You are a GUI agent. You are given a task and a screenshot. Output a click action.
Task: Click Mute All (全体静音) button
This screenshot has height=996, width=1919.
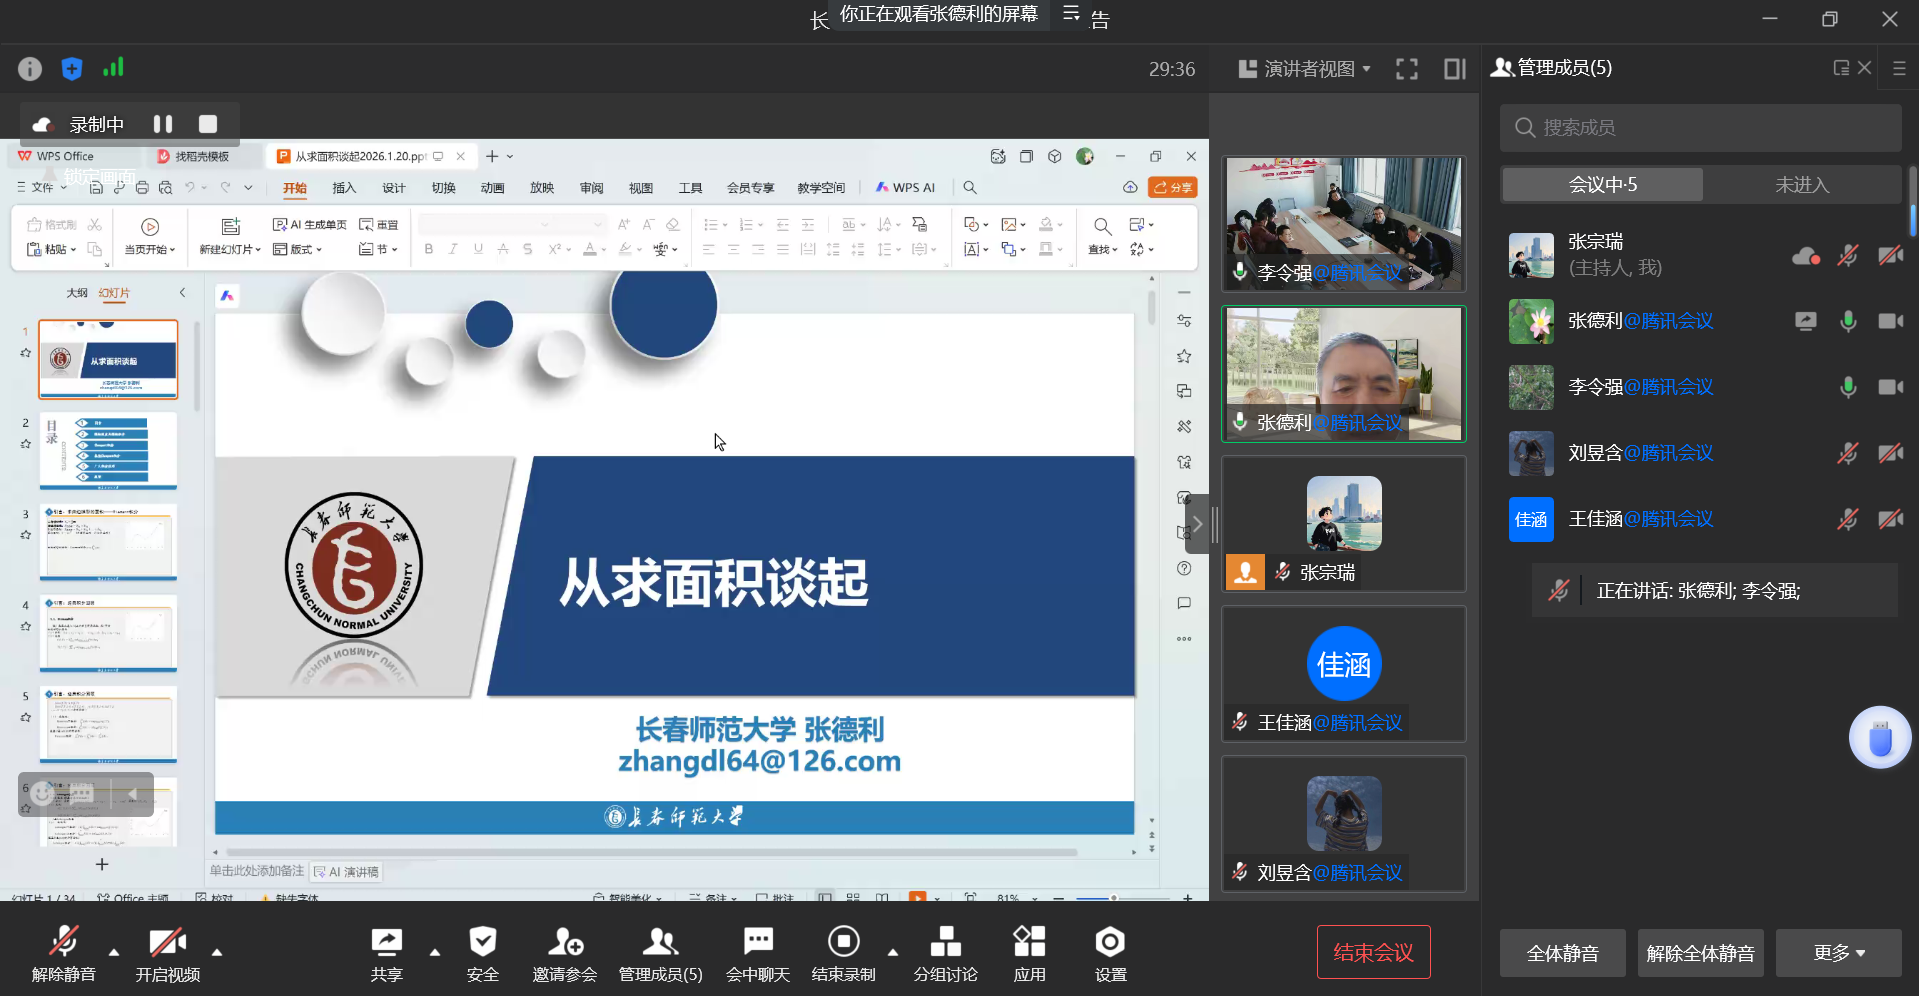pos(1562,953)
